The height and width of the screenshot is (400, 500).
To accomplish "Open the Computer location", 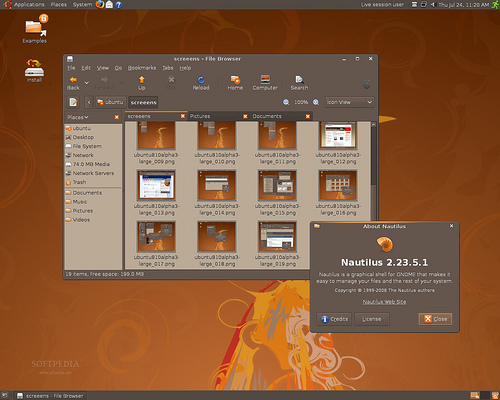I will (265, 83).
